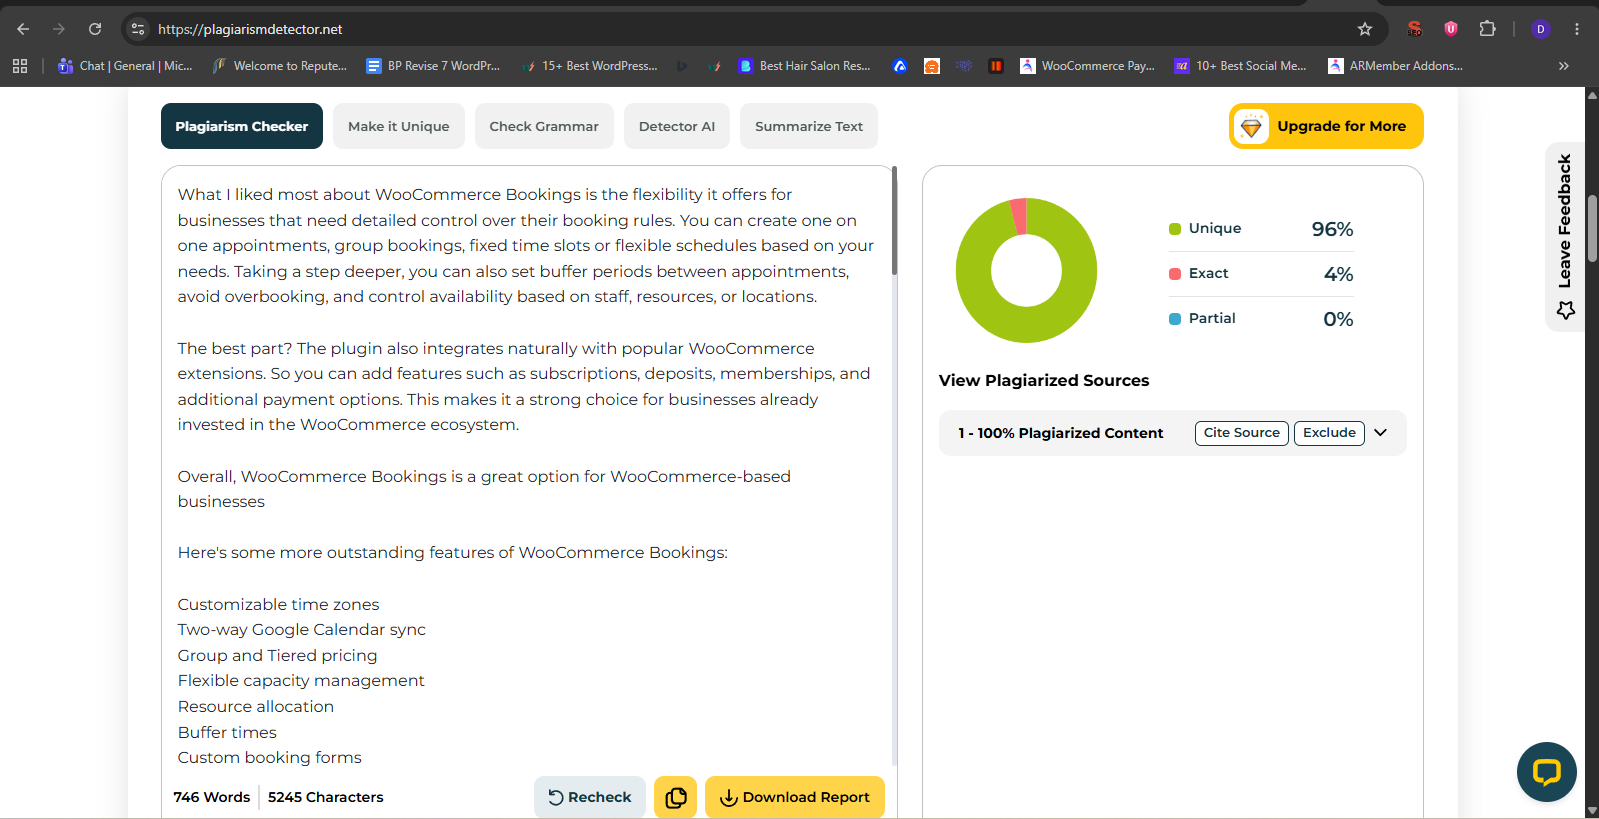Open 15+ Best WordPress bookmark
The height and width of the screenshot is (819, 1599).
tap(590, 66)
